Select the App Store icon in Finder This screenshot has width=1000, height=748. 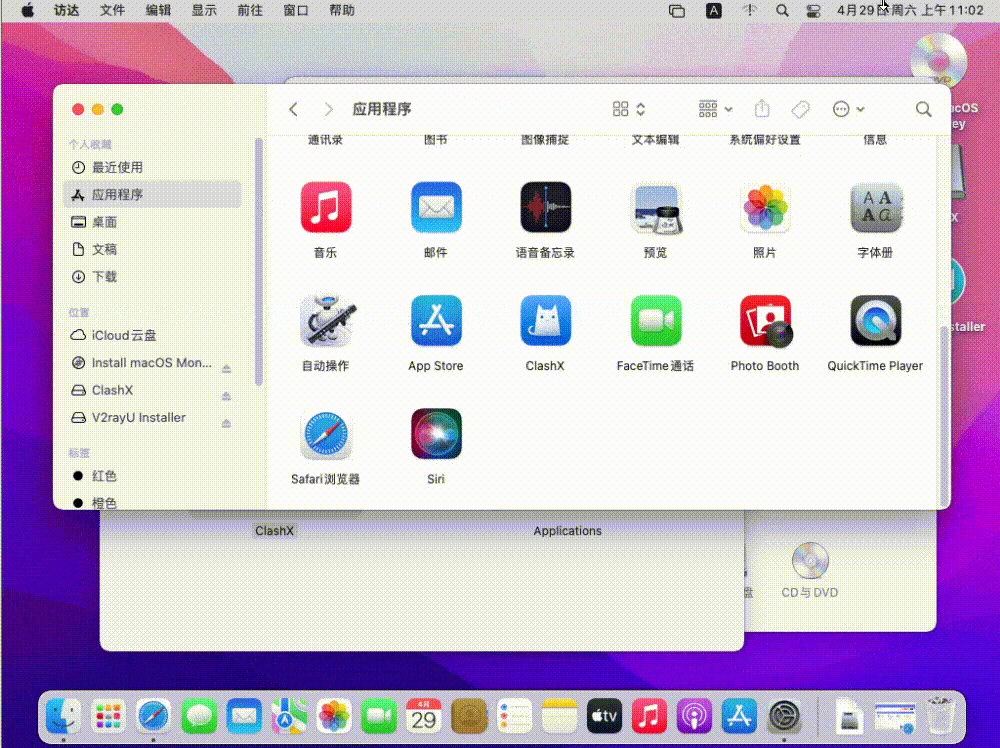(436, 321)
